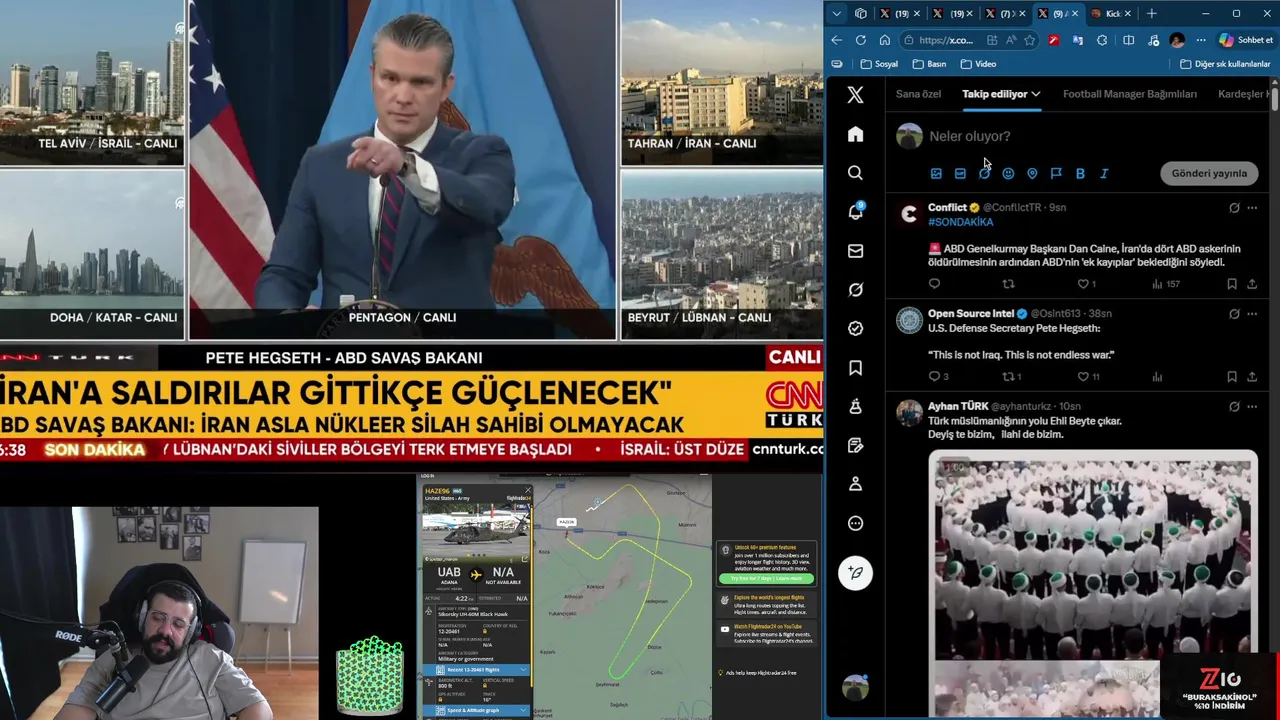Insert emoji in the composer
The height and width of the screenshot is (720, 1280).
tap(1008, 173)
